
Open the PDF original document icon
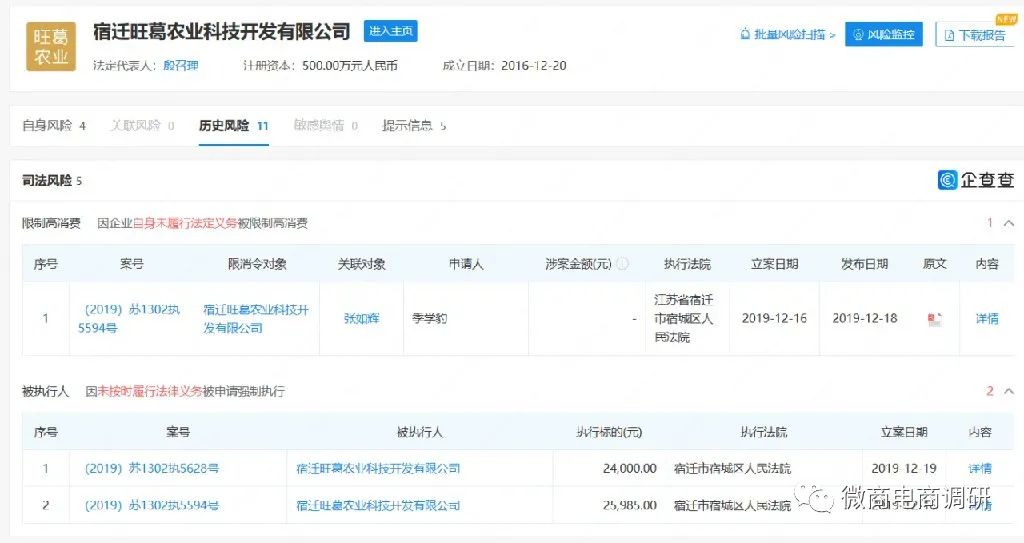(934, 319)
